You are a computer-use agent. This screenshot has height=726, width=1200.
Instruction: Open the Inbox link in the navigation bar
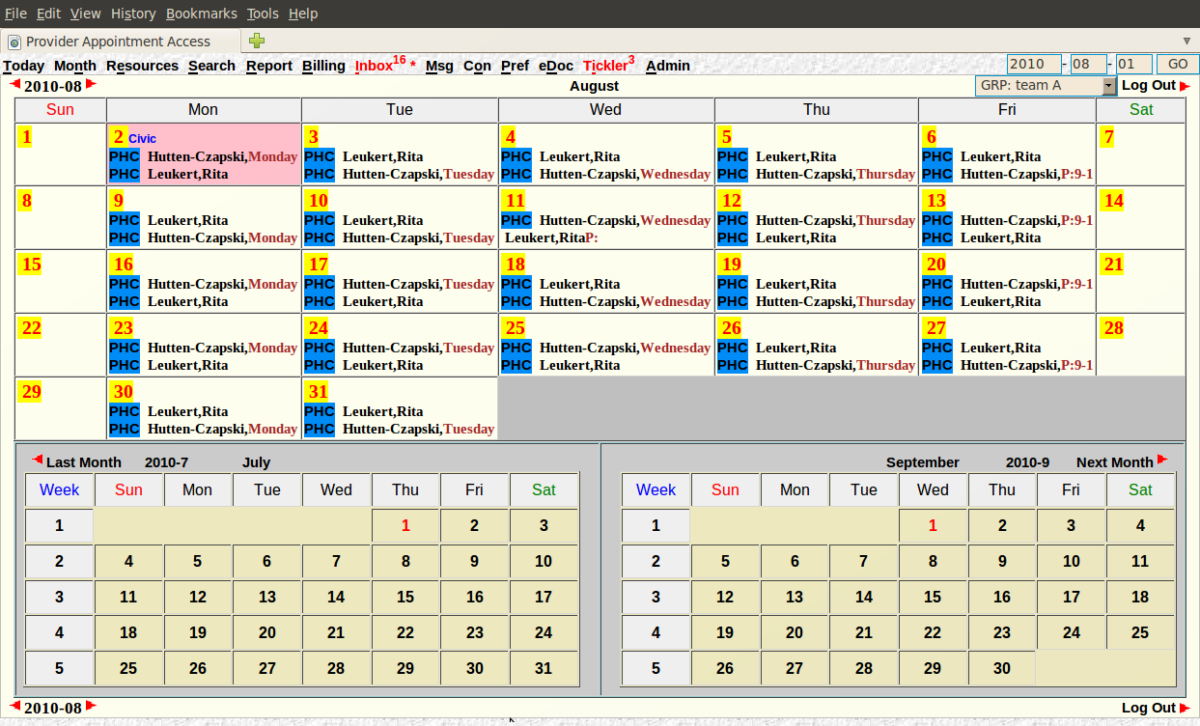[x=374, y=65]
